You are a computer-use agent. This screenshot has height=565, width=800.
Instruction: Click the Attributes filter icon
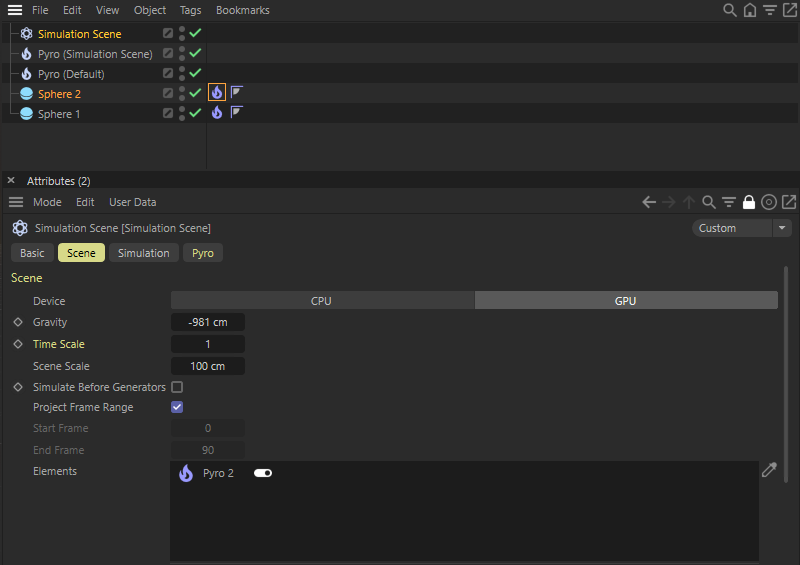pos(729,202)
